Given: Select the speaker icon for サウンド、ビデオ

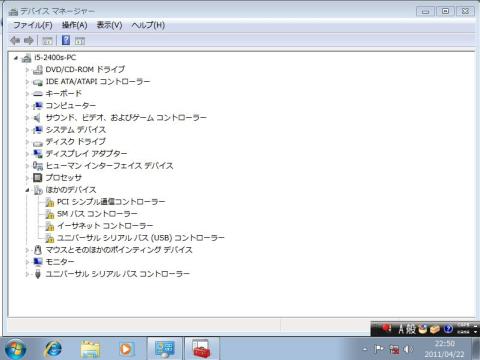Looking at the screenshot, I should 37,118.
